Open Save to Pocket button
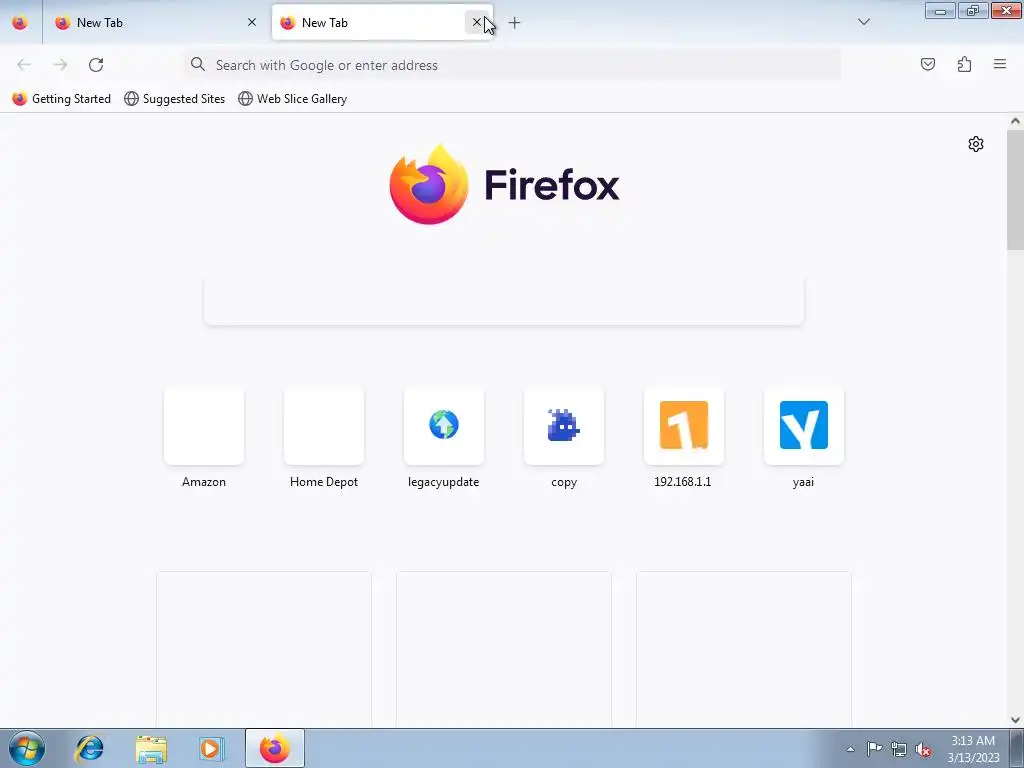Screen dimensions: 1024x768 click(927, 64)
